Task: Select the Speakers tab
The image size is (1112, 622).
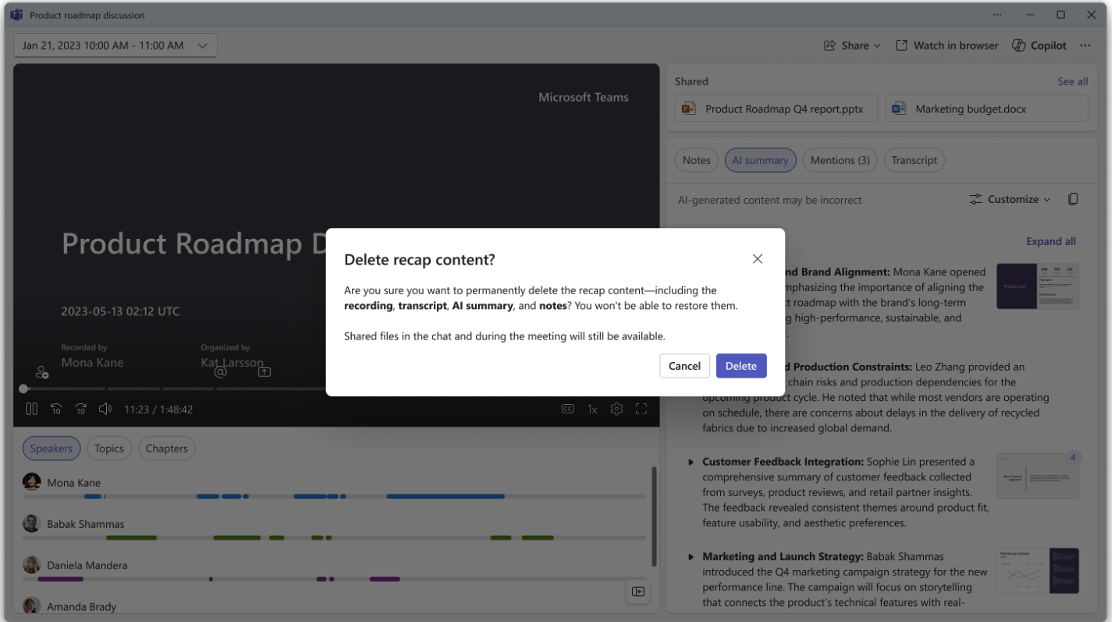Action: [51, 448]
